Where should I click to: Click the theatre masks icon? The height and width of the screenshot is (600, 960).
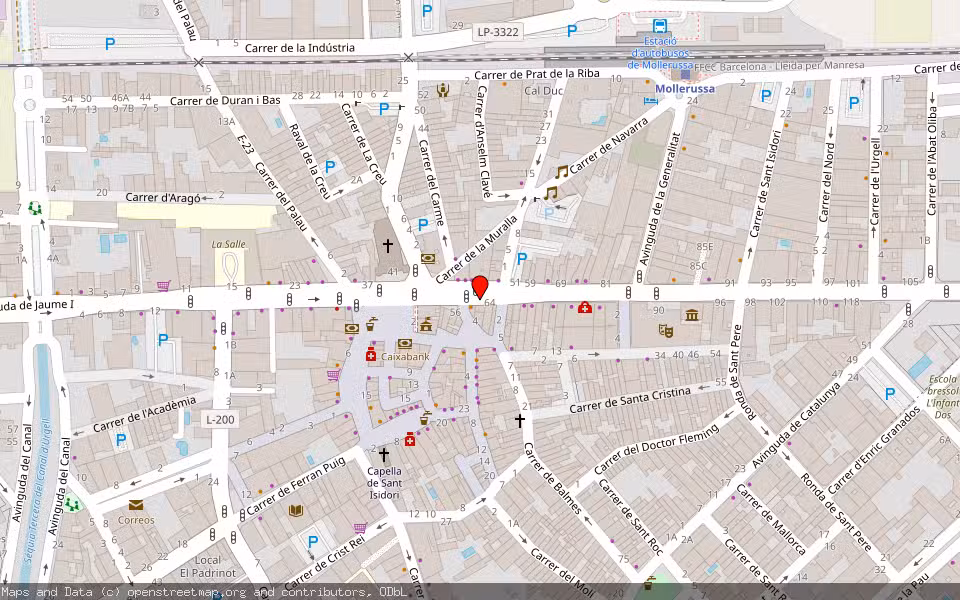coord(665,331)
